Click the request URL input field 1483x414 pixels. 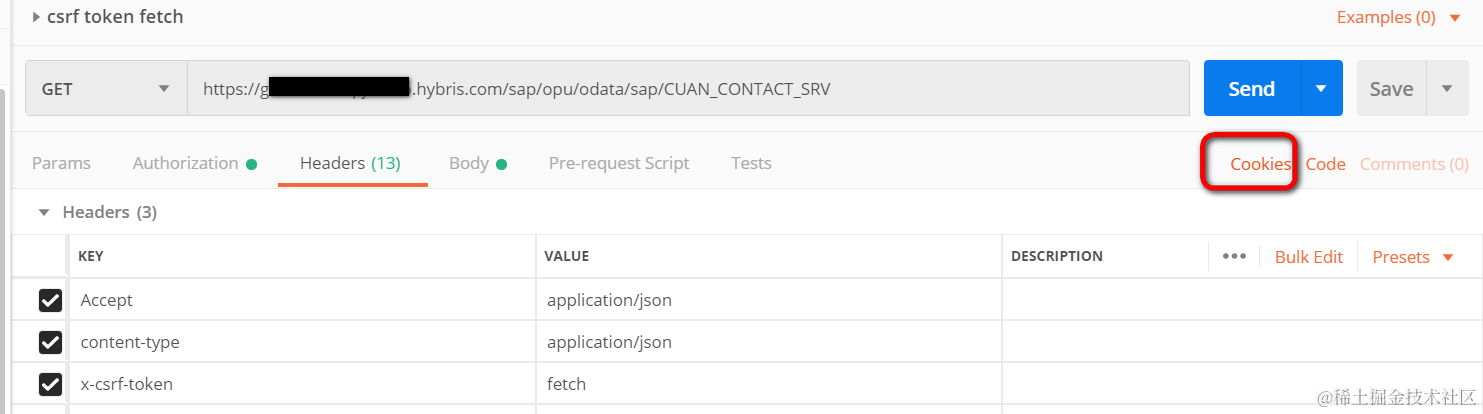[688, 89]
